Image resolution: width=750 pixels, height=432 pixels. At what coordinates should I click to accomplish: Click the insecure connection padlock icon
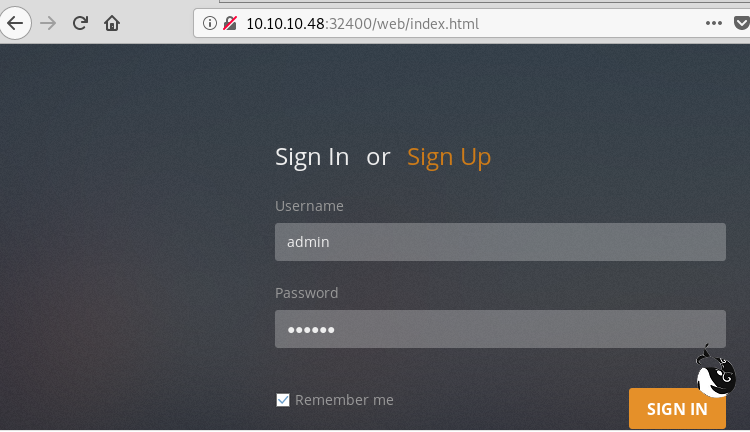point(230,22)
